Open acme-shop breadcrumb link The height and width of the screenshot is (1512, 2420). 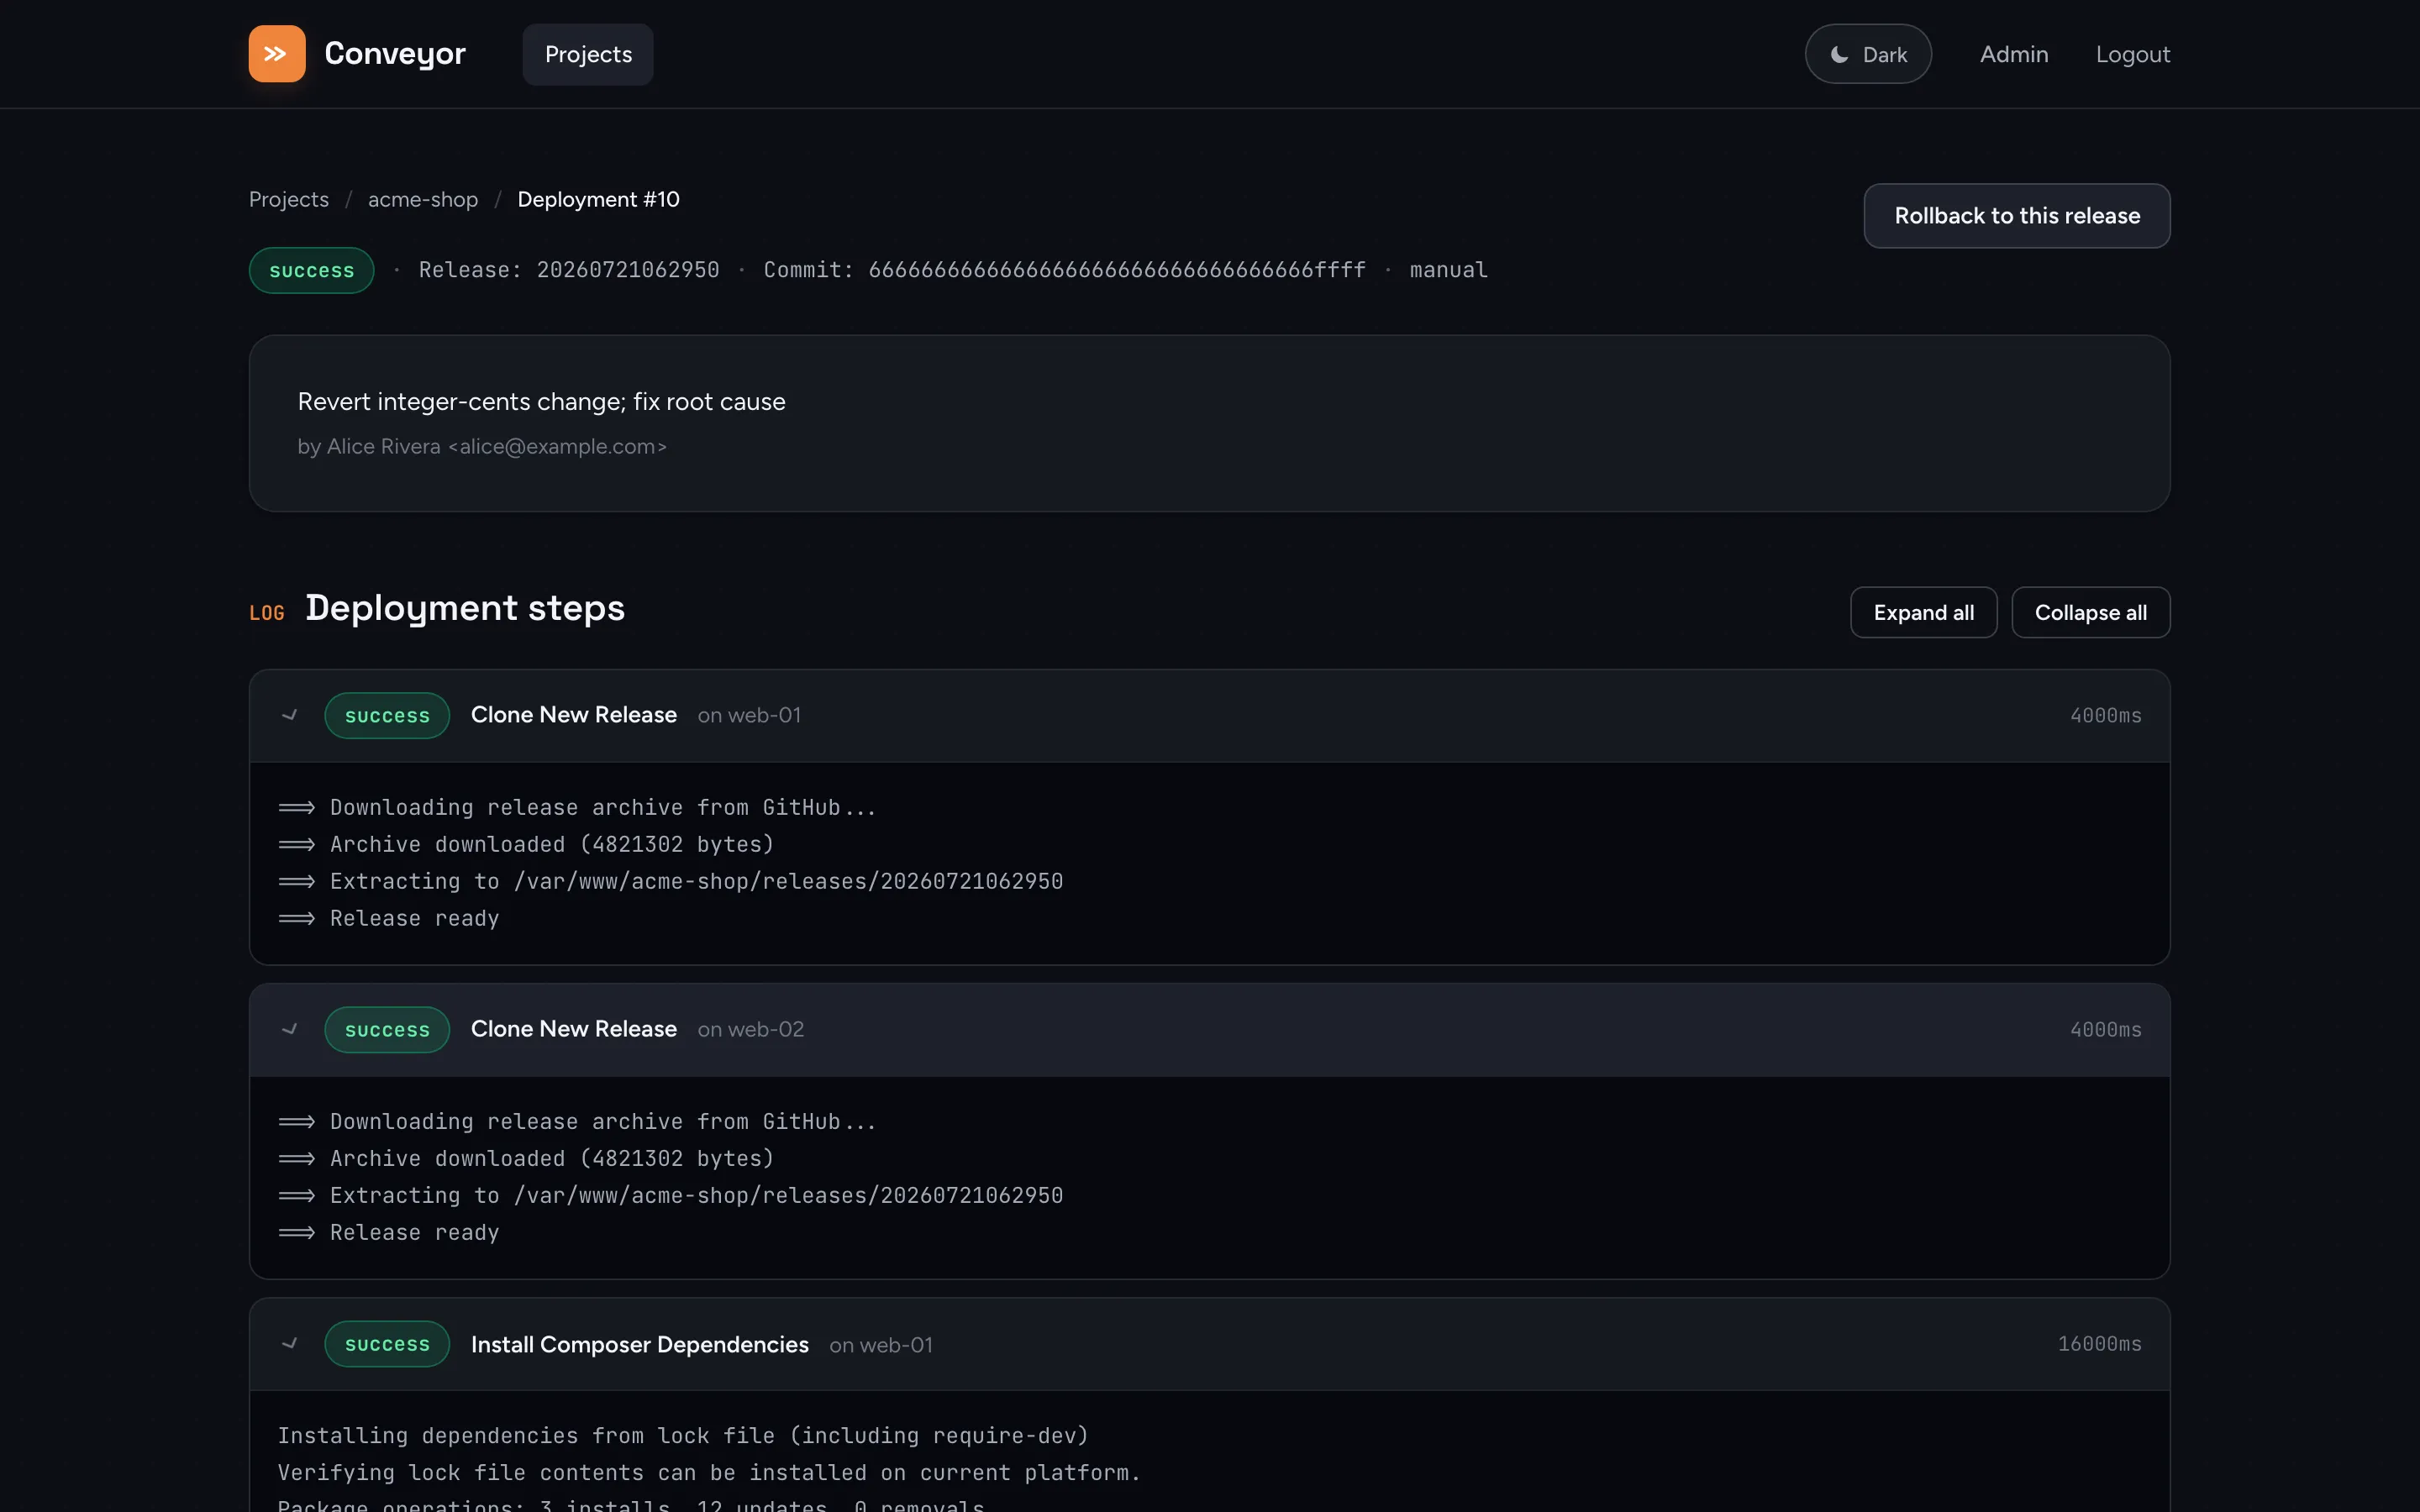pos(423,199)
